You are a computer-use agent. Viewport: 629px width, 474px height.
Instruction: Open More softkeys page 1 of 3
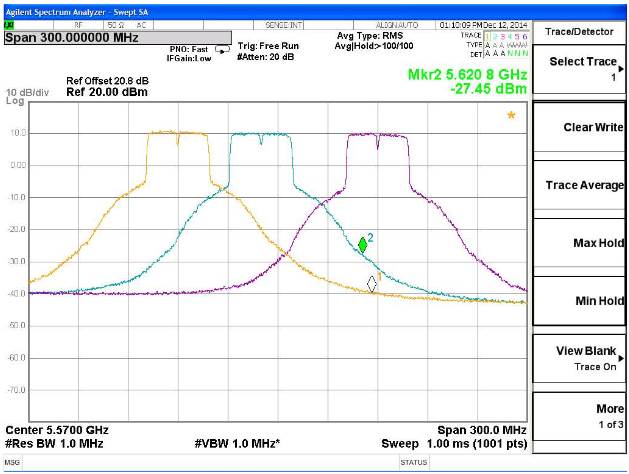581,416
